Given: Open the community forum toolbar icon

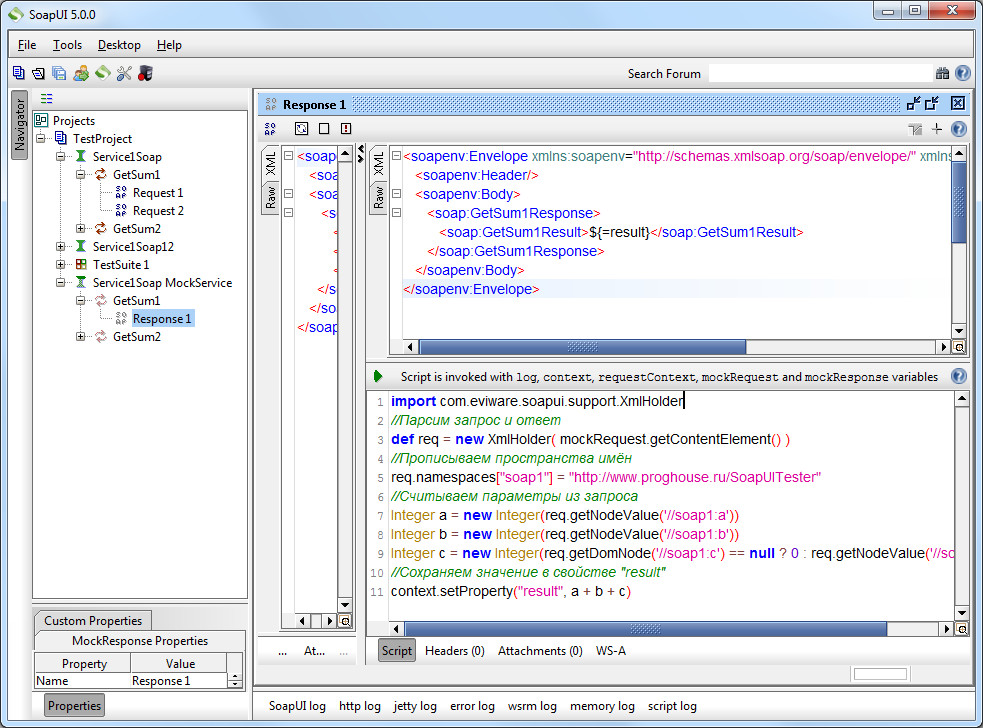Looking at the screenshot, I should 81,73.
